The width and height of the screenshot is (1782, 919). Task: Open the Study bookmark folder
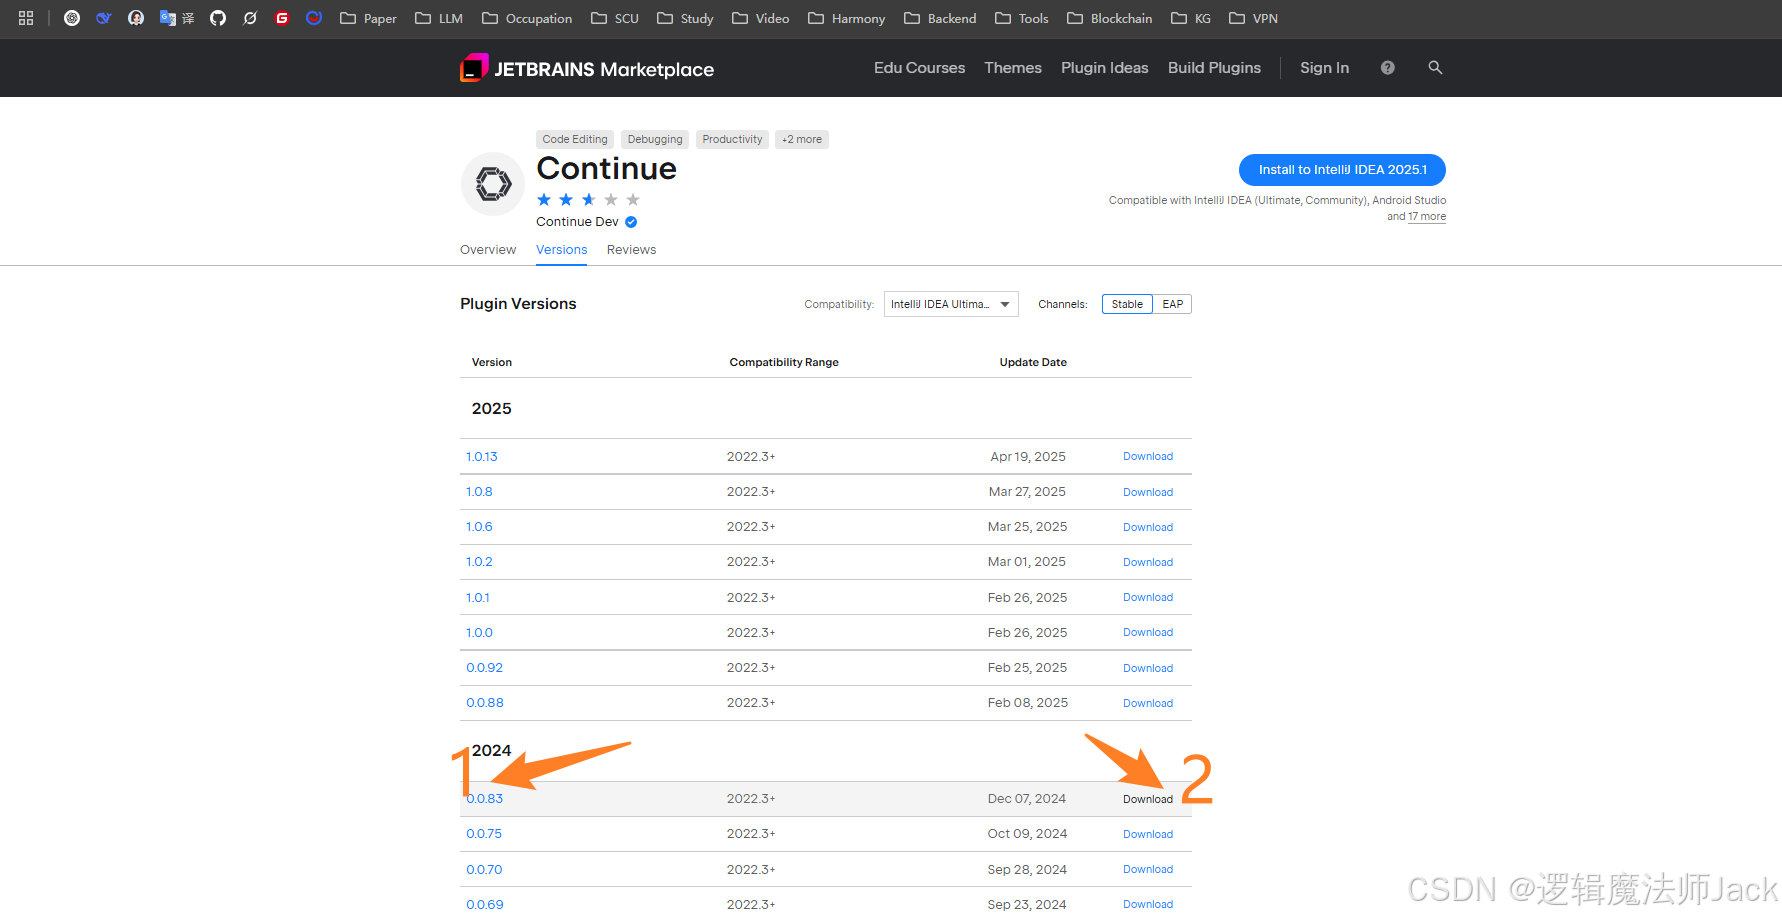pos(685,18)
